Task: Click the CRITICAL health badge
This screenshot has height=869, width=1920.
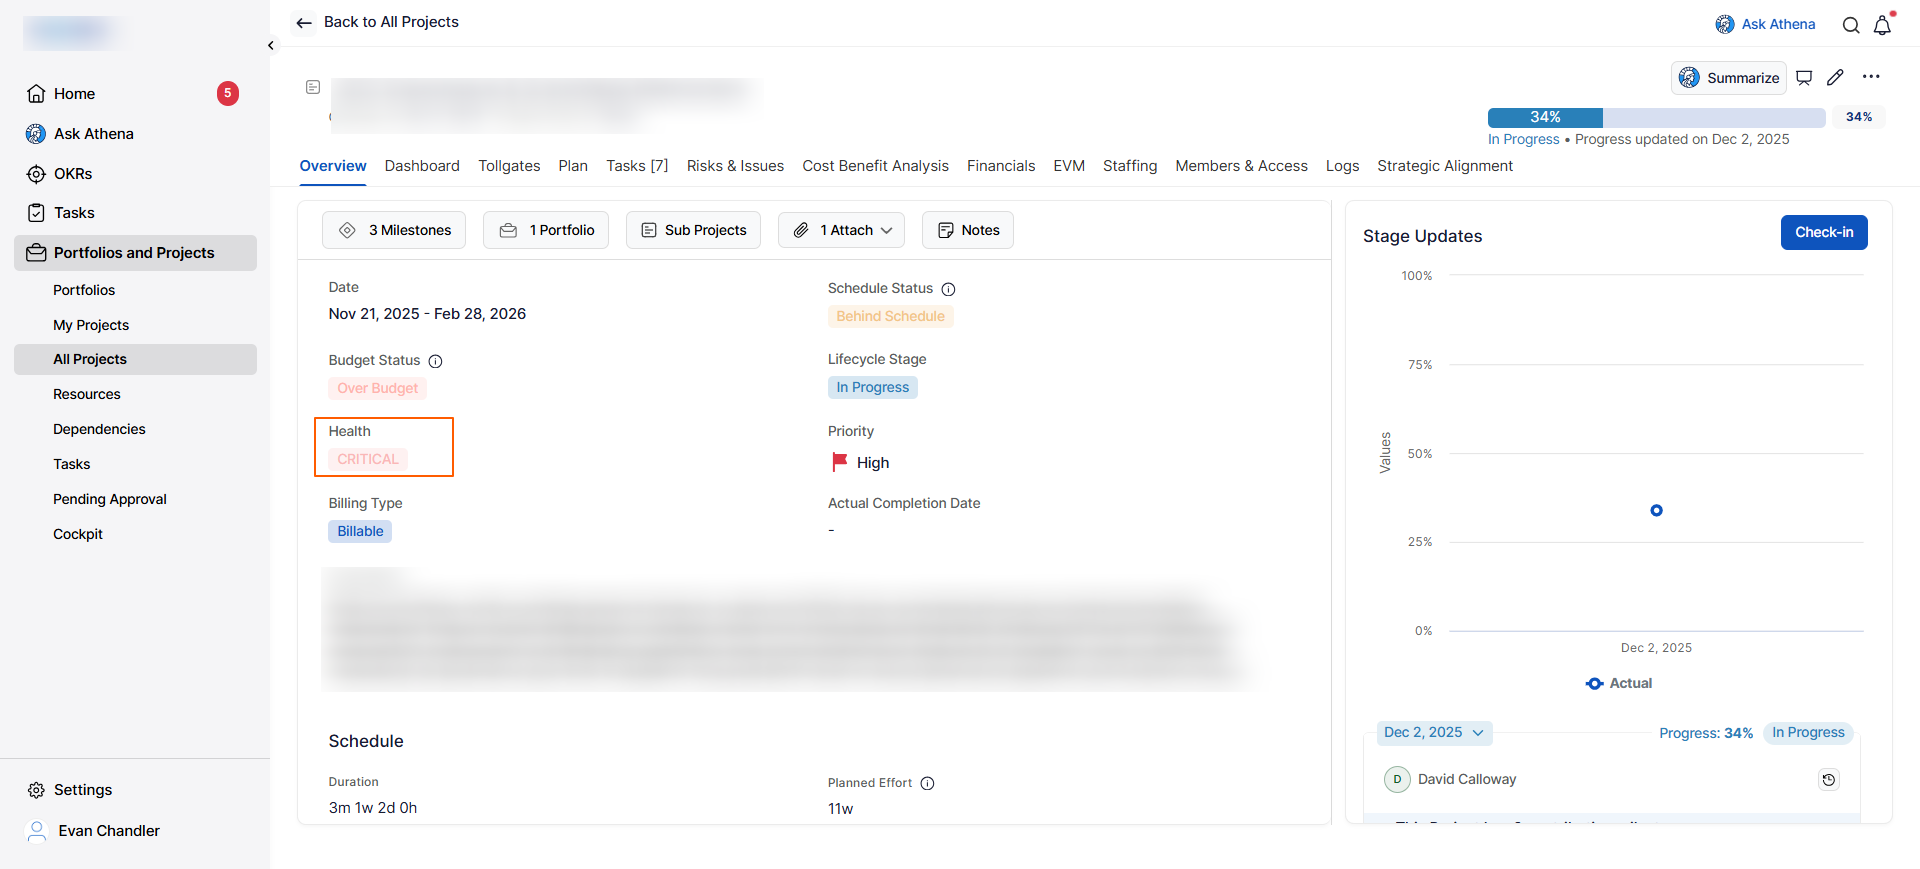Action: click(x=367, y=459)
